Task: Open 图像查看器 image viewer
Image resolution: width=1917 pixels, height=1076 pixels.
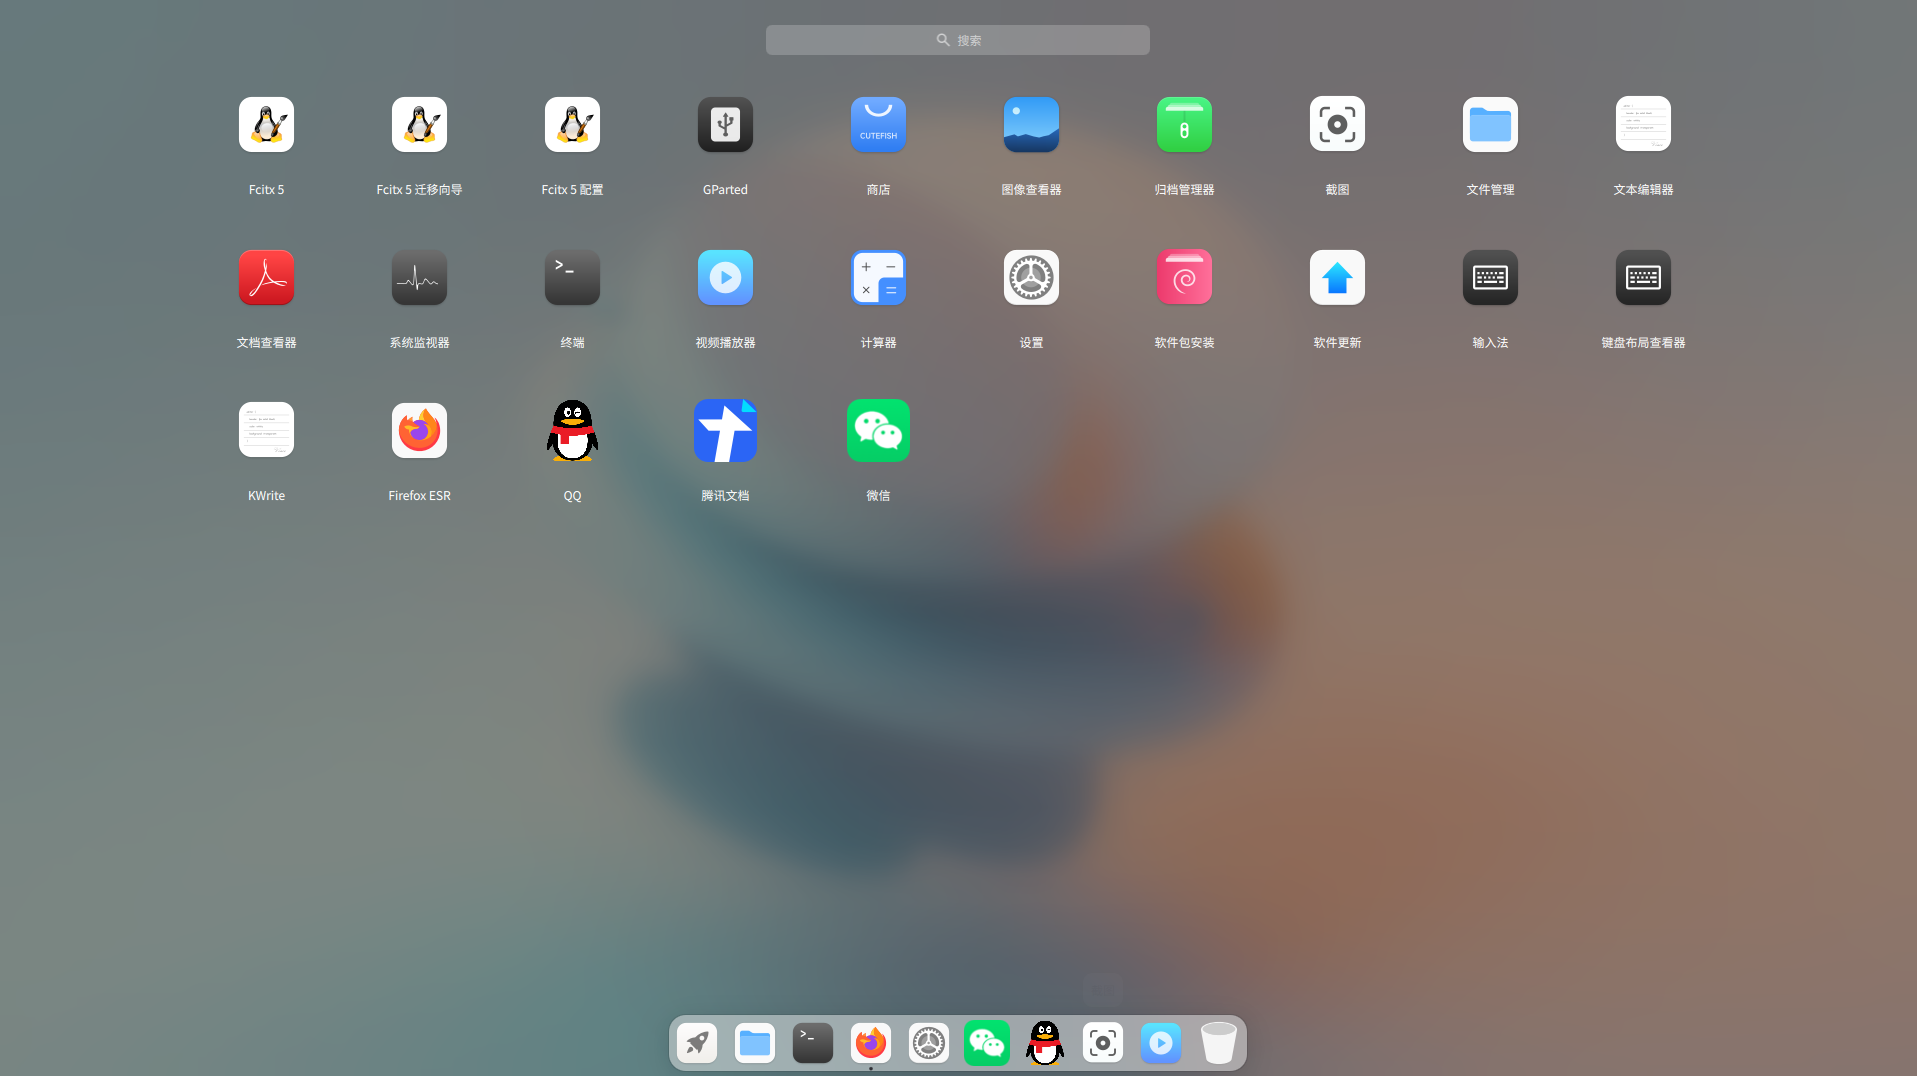Action: (x=1031, y=125)
